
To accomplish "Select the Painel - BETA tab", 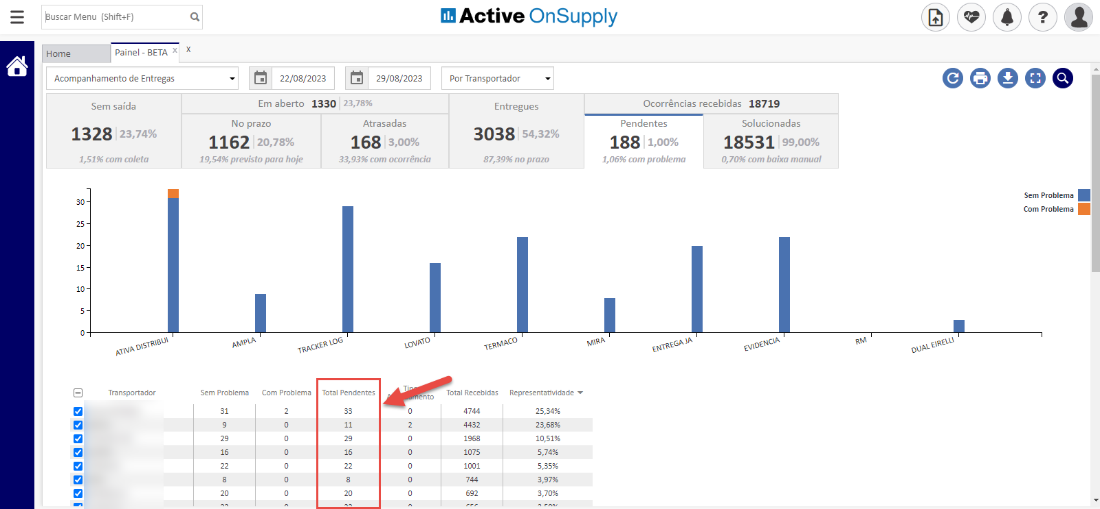I will (146, 53).
